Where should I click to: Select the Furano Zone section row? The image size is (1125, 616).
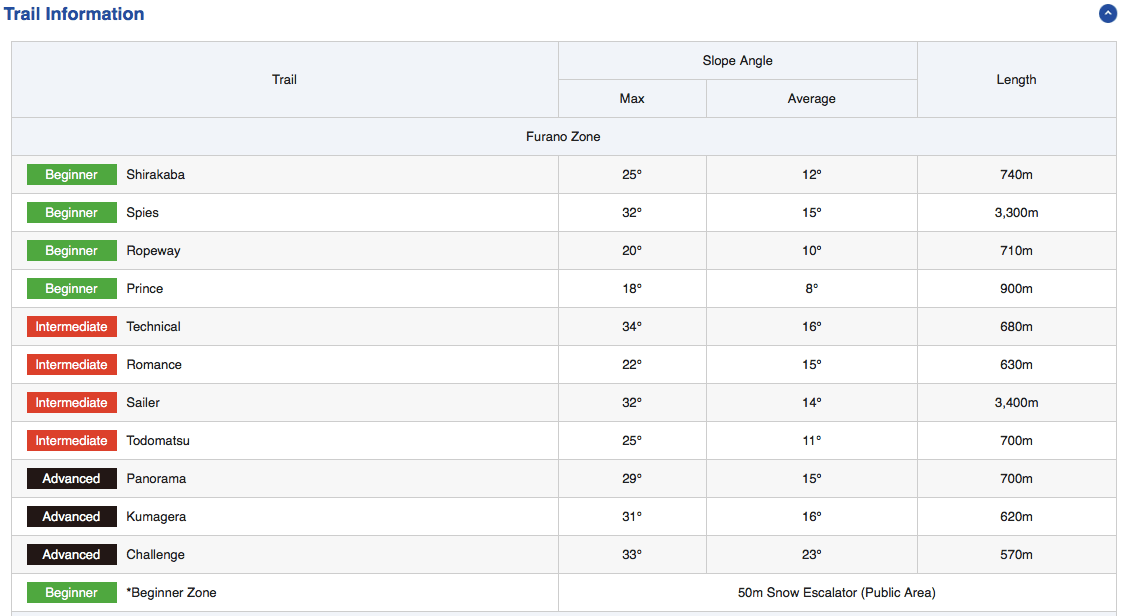point(563,137)
